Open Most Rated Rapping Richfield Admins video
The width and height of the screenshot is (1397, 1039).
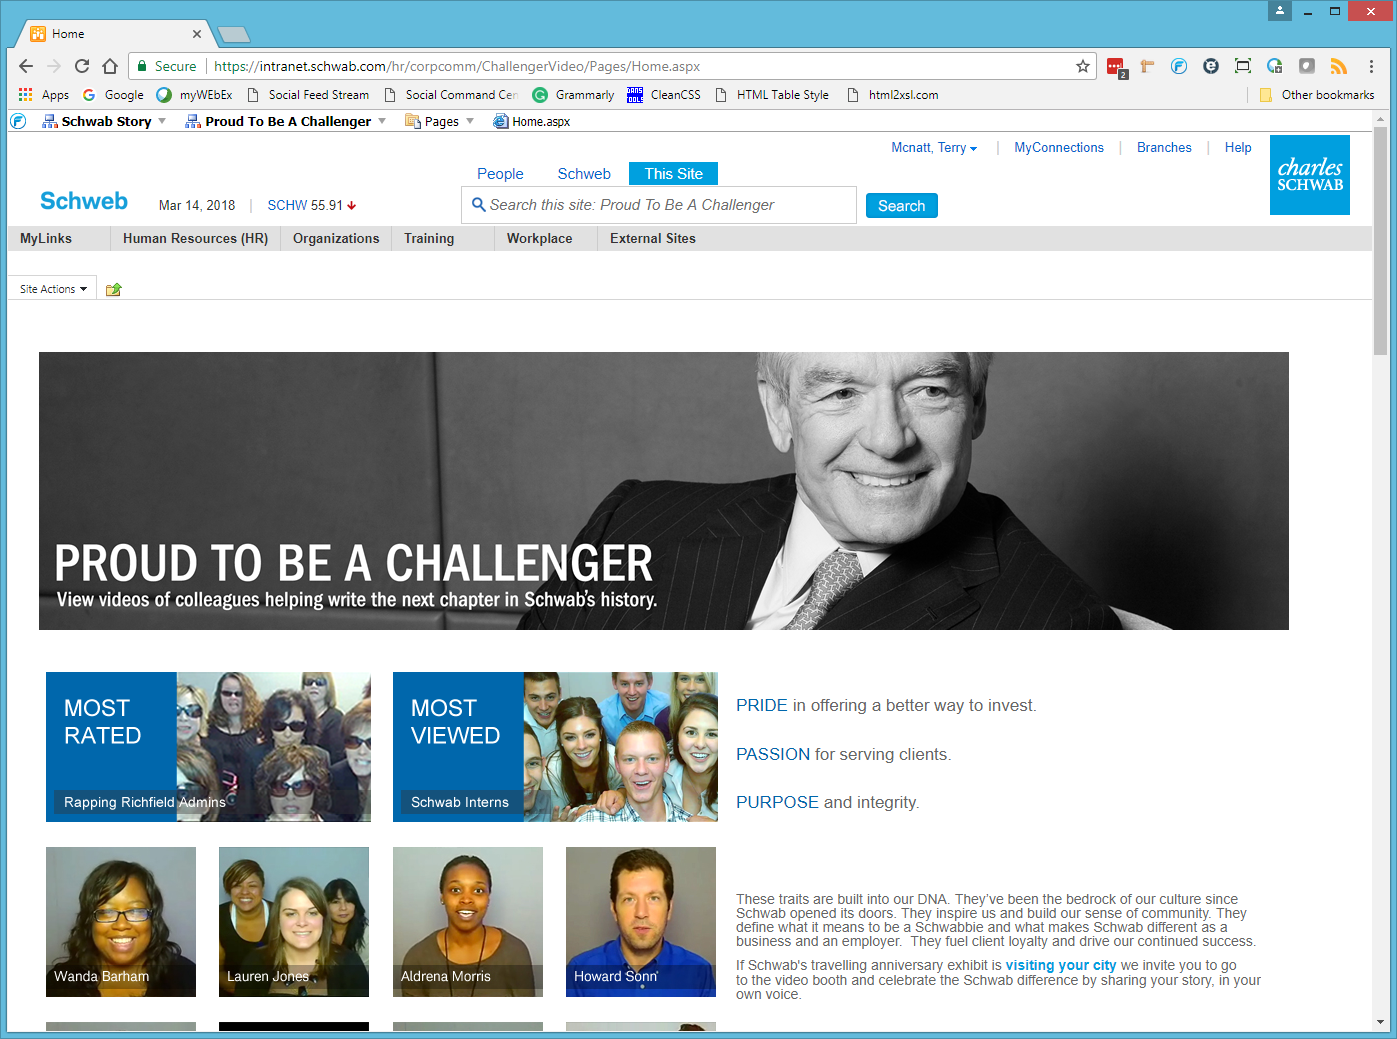point(208,747)
